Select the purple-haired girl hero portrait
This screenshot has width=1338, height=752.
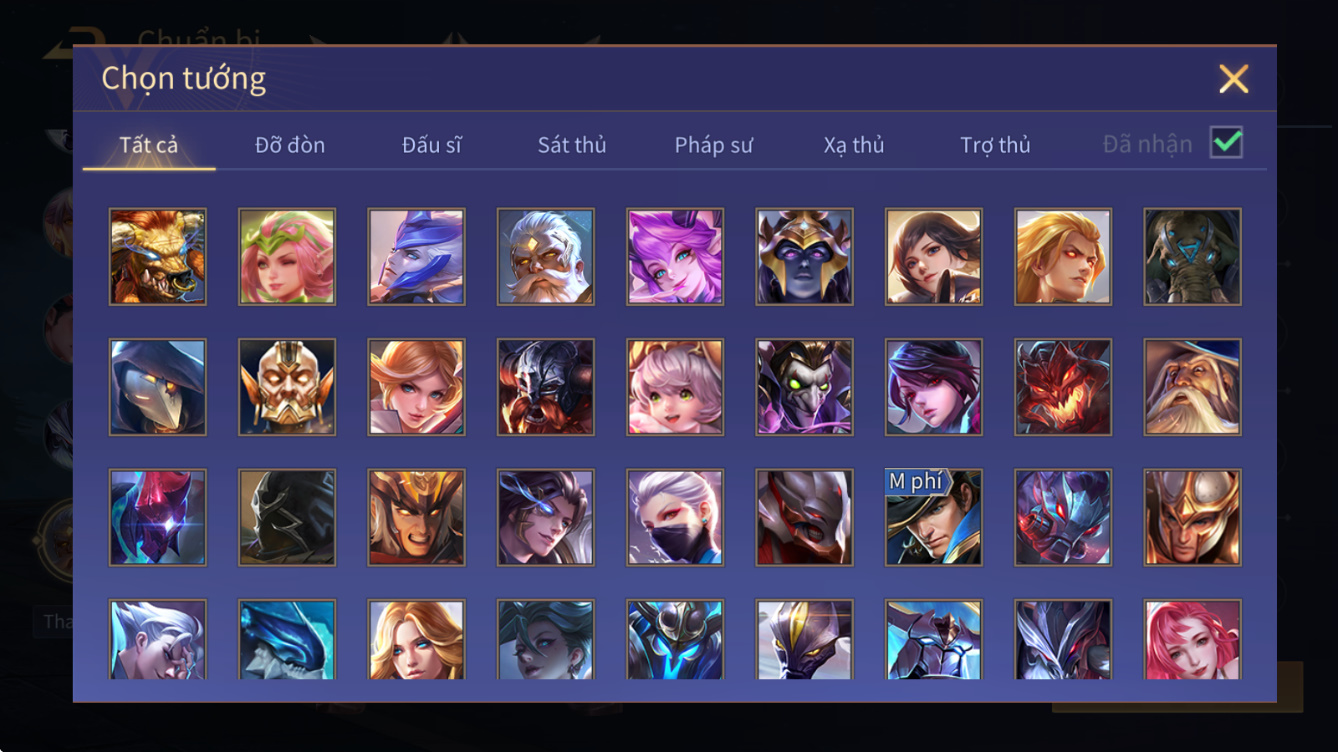pyautogui.click(x=675, y=256)
